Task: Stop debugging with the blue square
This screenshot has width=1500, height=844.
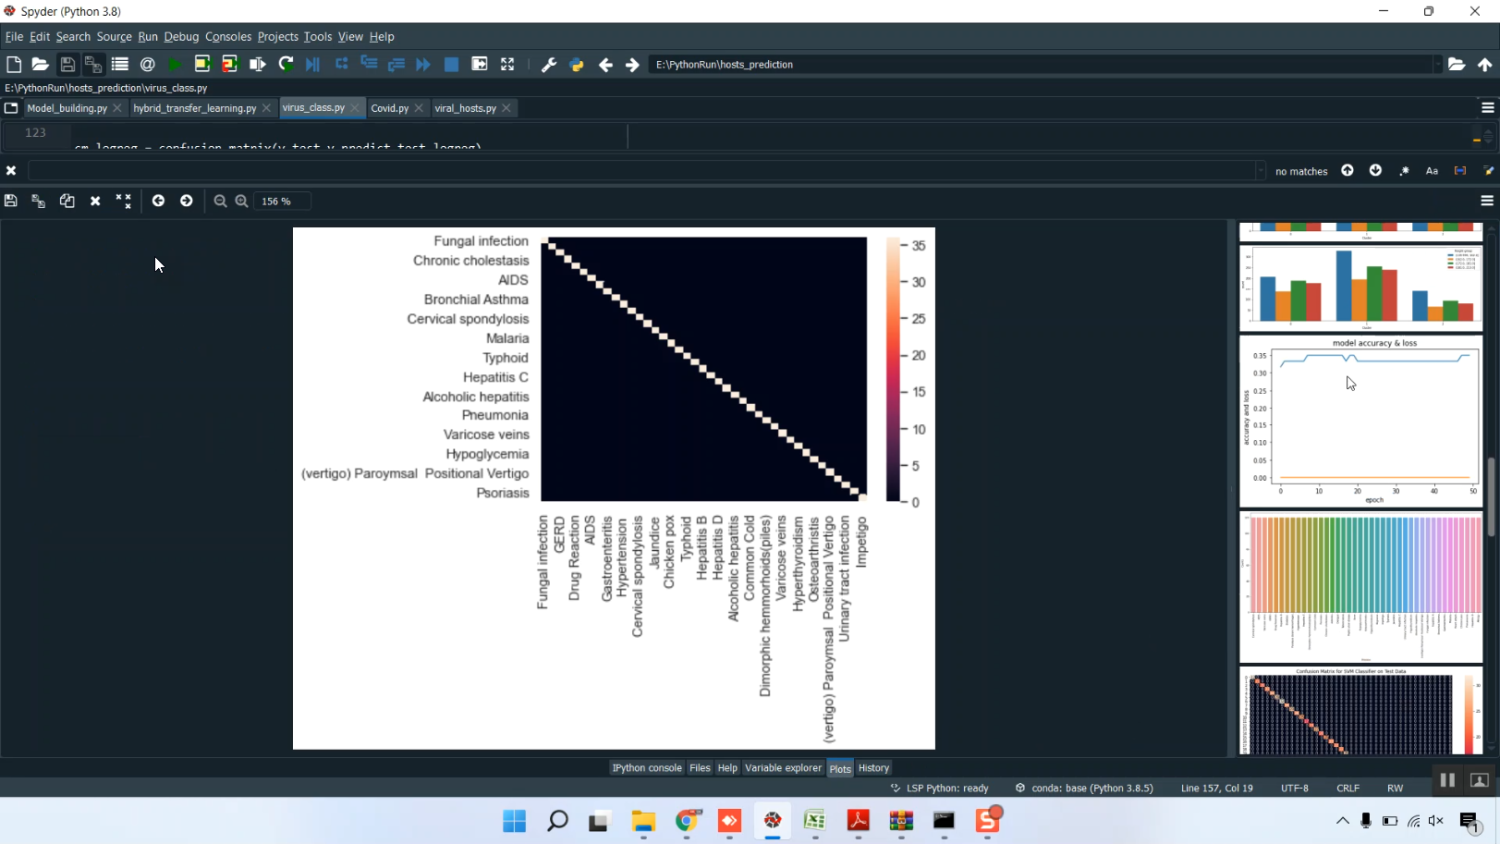Action: 451,64
